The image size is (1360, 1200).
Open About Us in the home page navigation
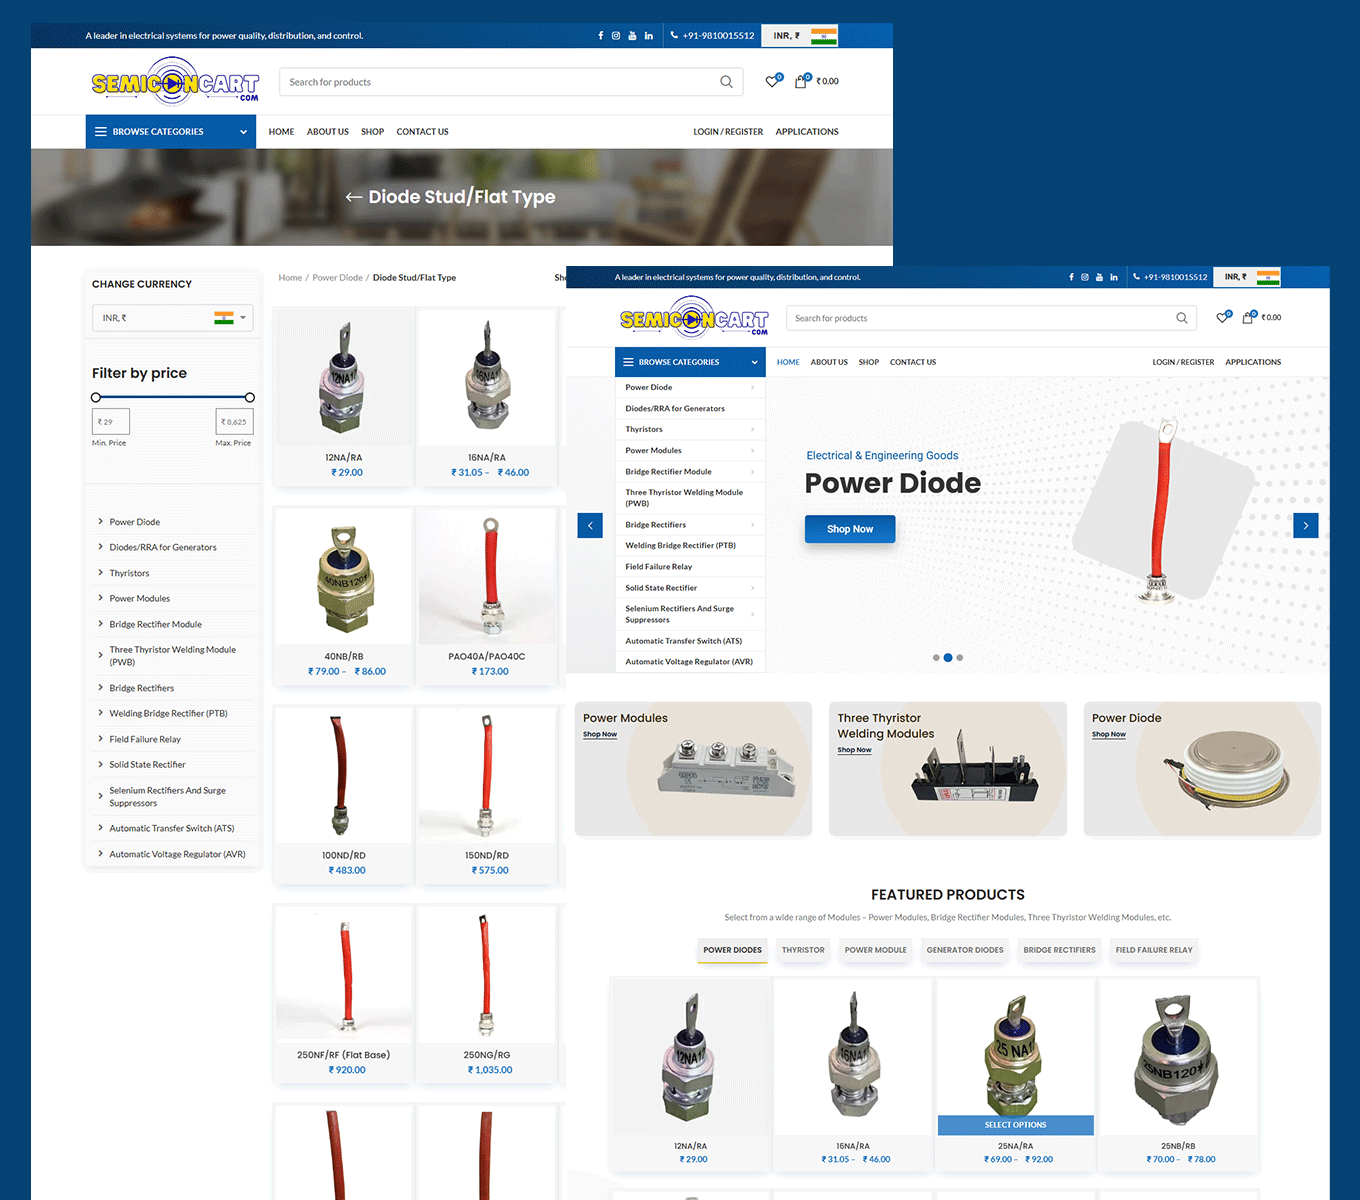[829, 362]
